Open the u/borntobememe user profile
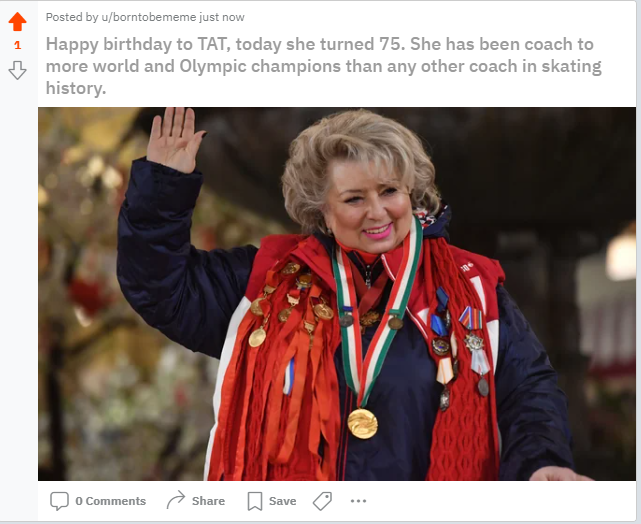Viewport: 641px width, 524px height. tap(148, 17)
